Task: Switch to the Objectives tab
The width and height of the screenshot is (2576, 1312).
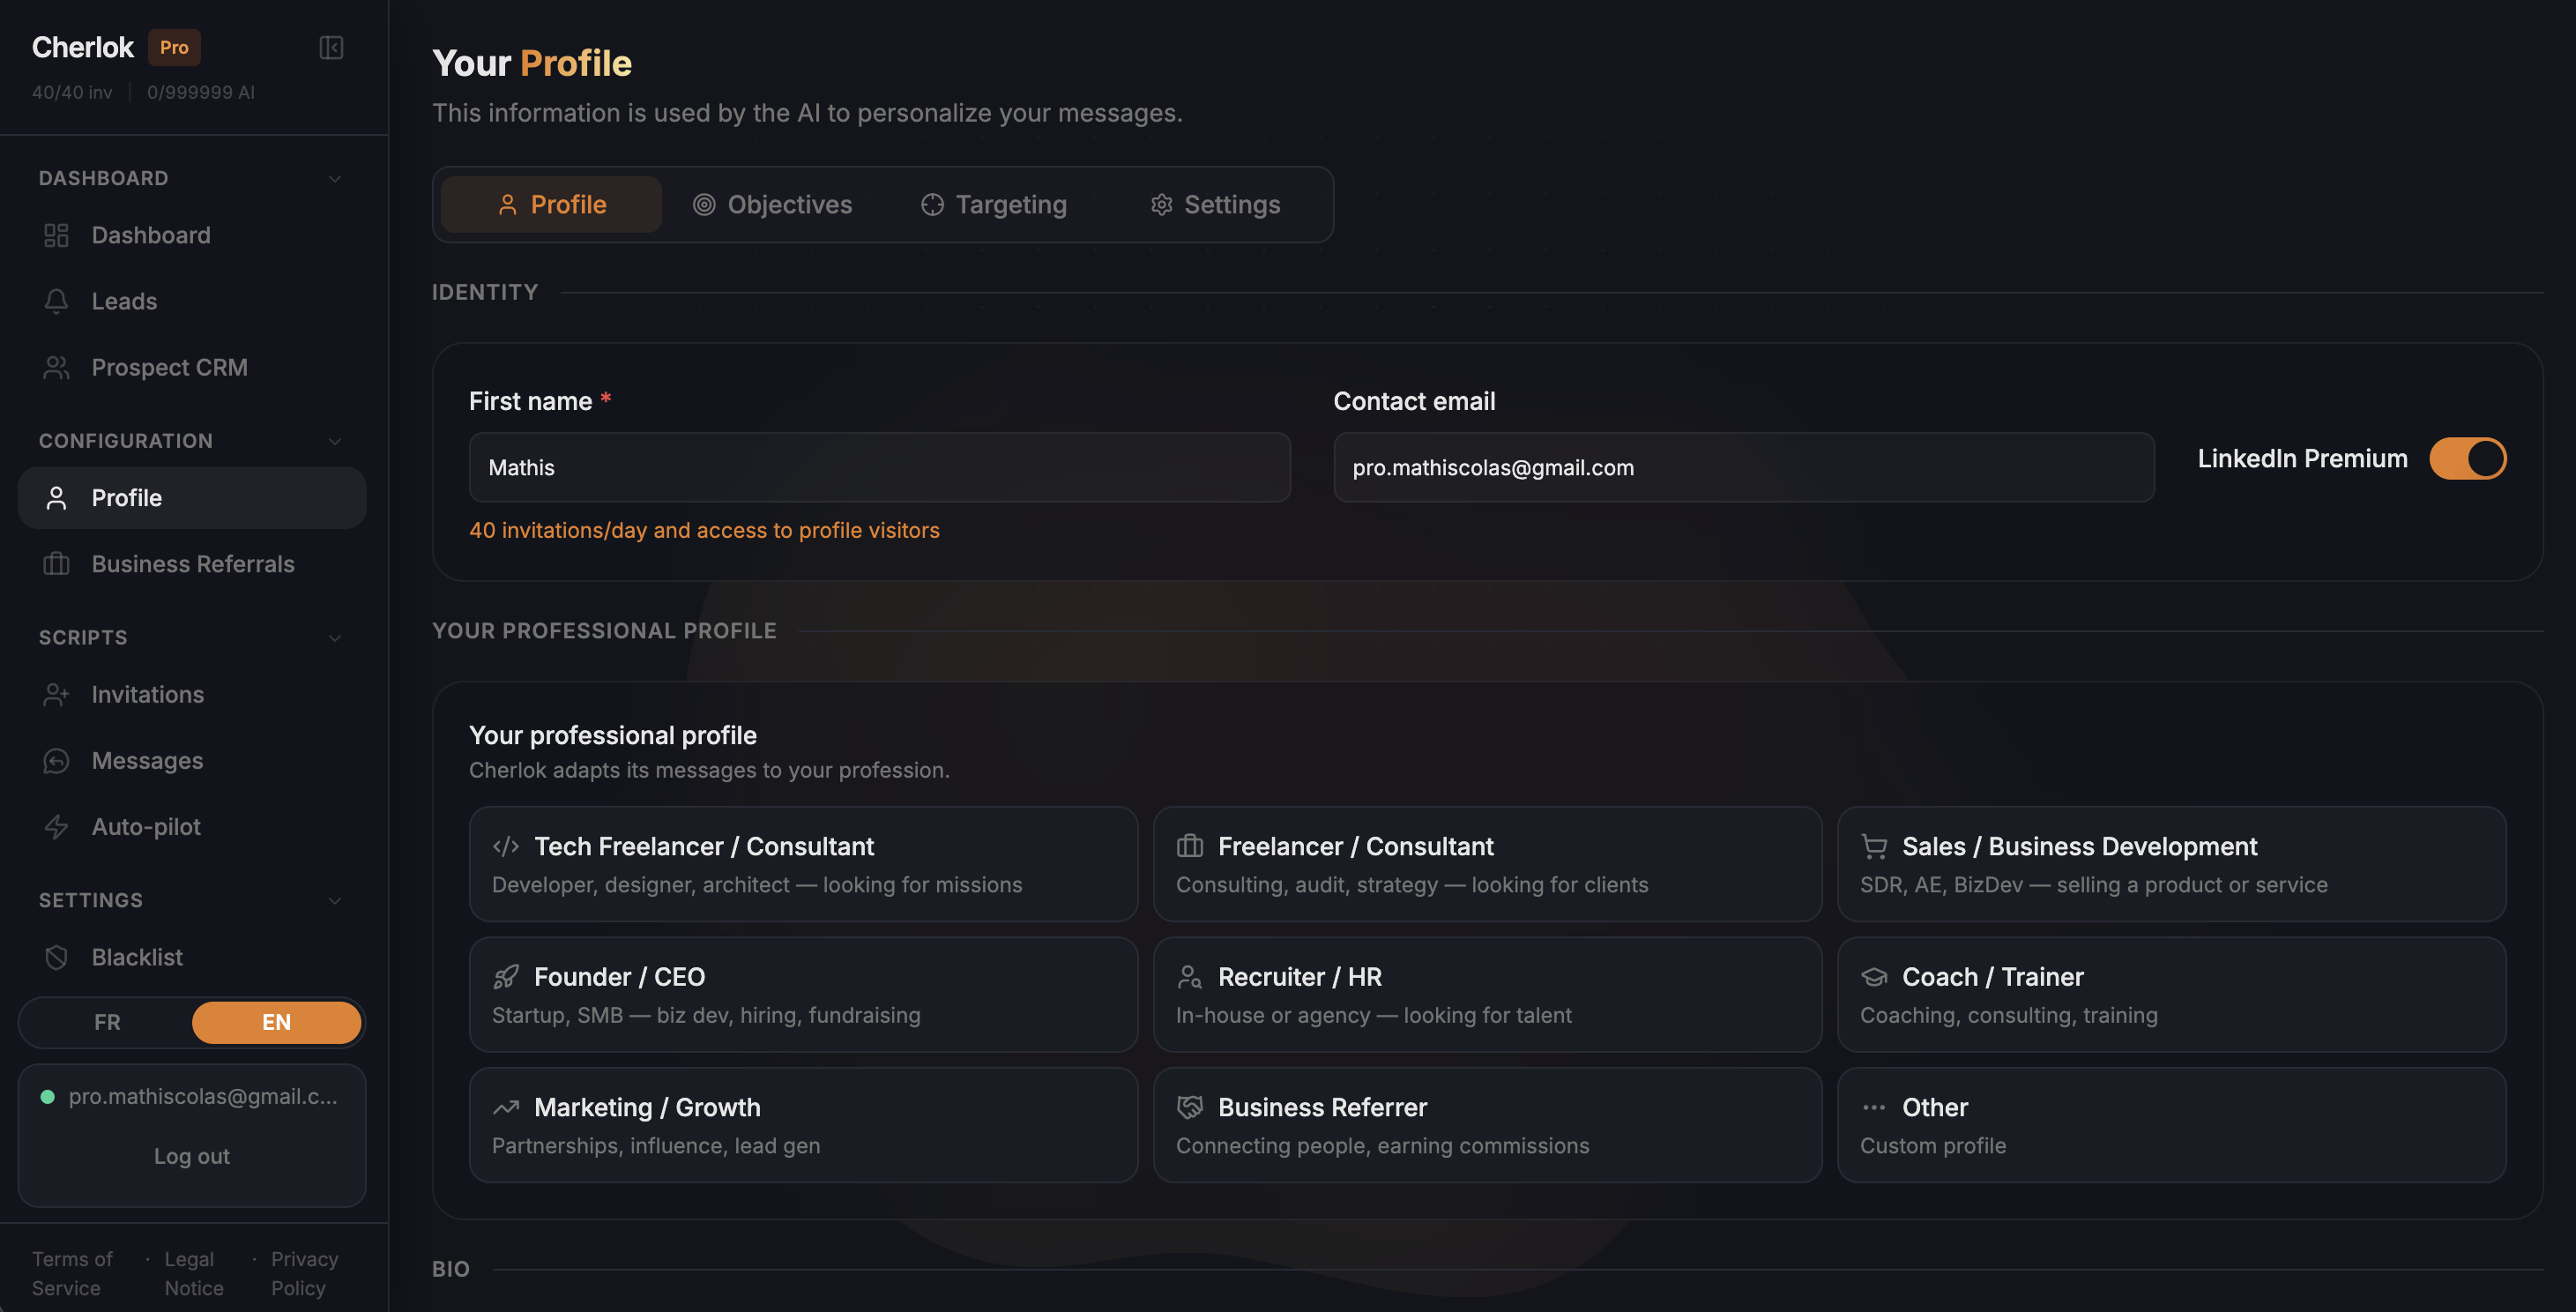Action: coord(773,205)
